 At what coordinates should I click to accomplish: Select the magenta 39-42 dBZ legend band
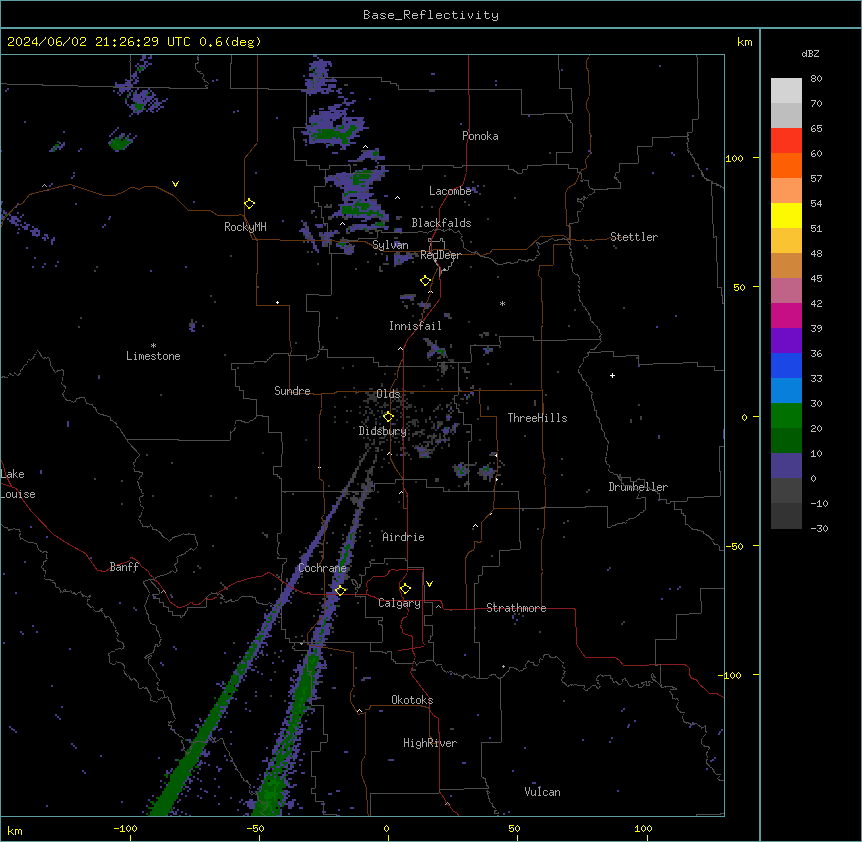click(786, 316)
